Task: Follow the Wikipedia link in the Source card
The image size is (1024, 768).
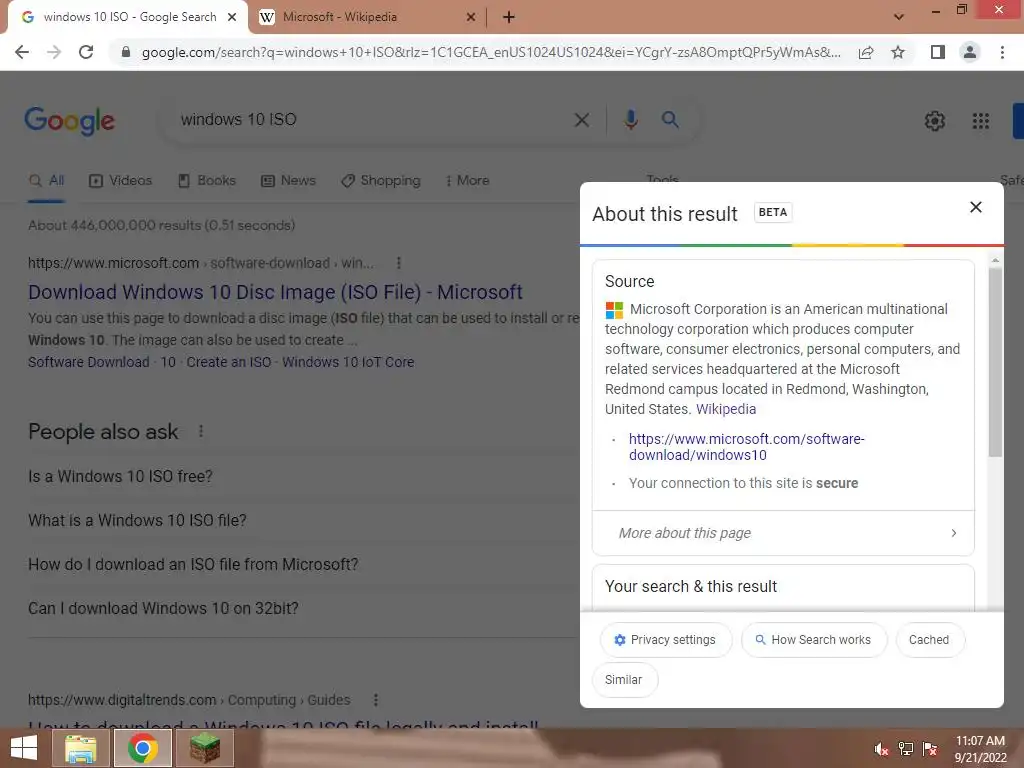Action: (726, 409)
